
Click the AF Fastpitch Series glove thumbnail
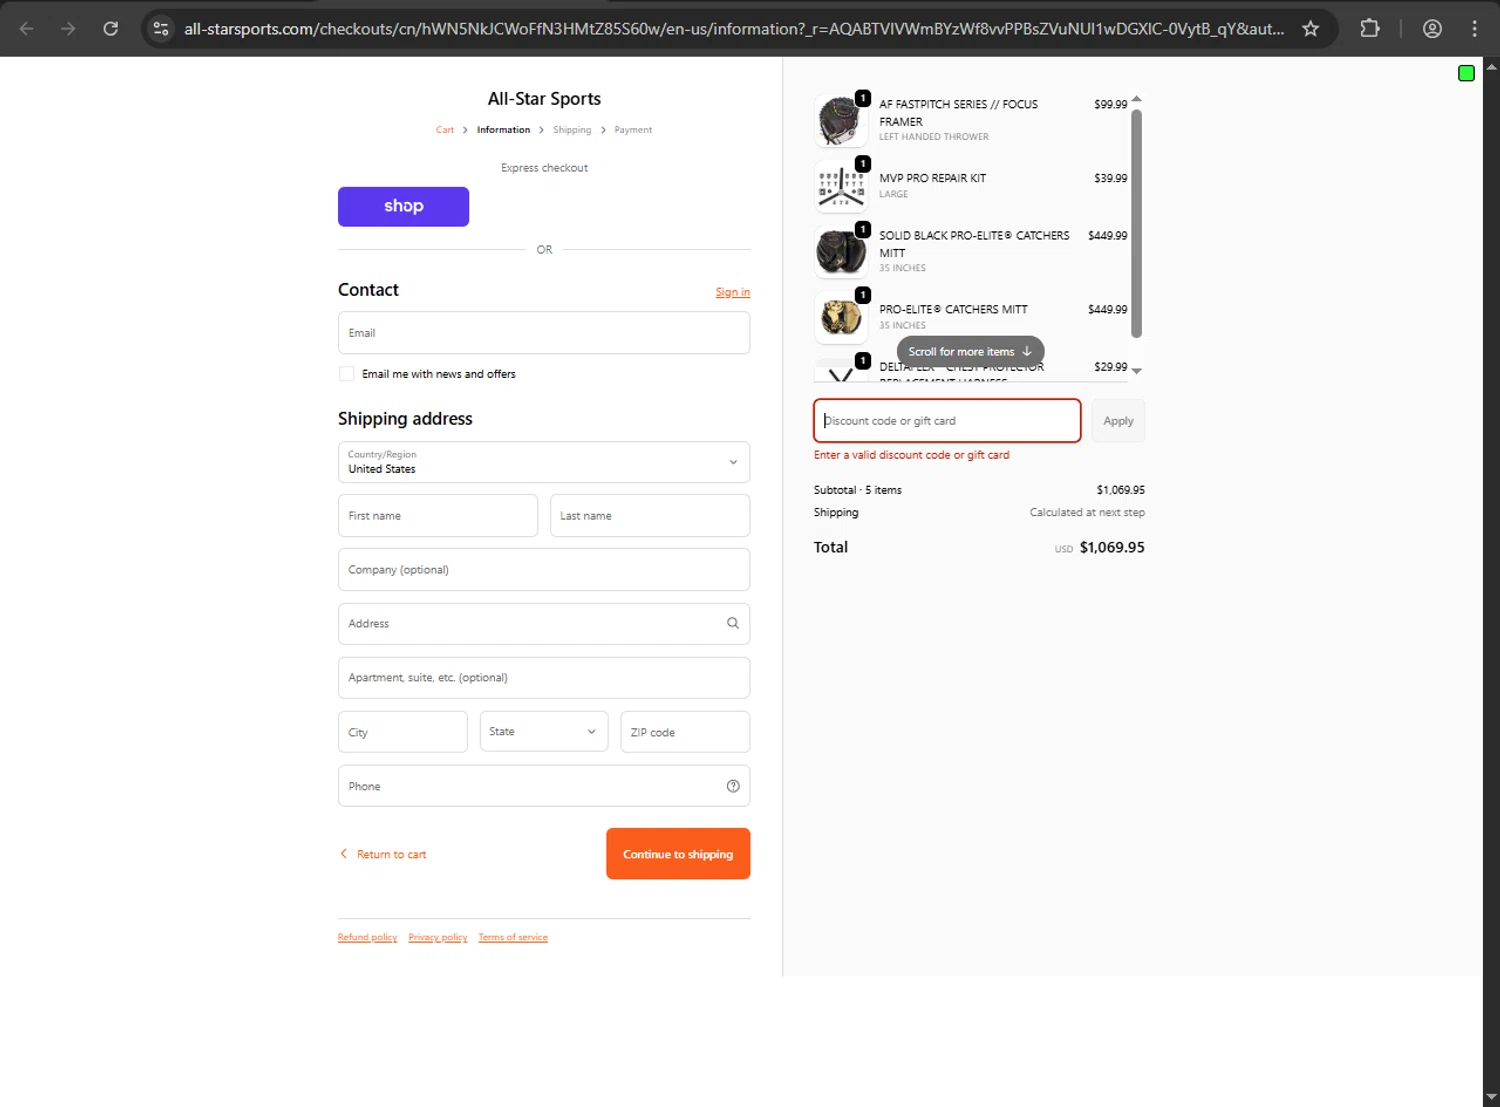pyautogui.click(x=841, y=120)
